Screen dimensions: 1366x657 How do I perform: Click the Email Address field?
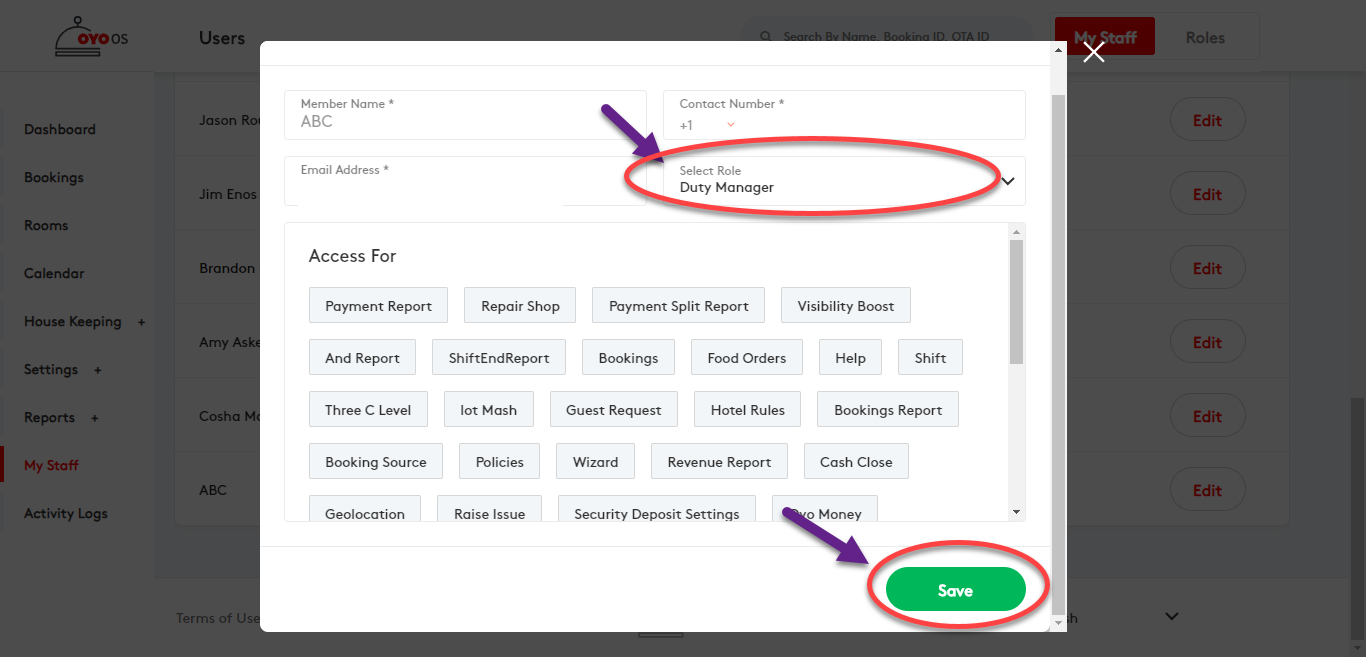[465, 181]
